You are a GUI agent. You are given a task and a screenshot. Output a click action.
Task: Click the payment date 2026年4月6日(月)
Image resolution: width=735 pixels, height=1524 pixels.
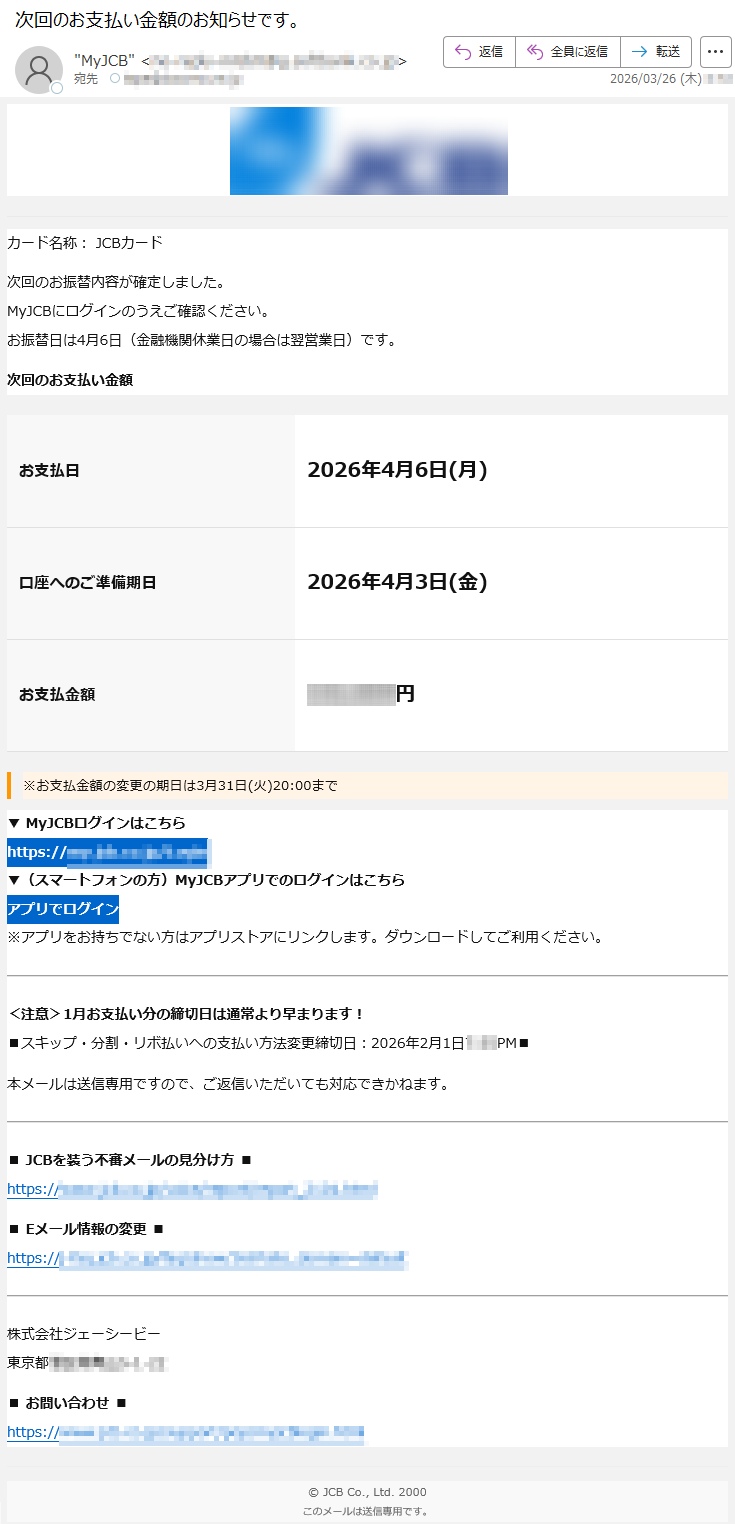coord(397,470)
